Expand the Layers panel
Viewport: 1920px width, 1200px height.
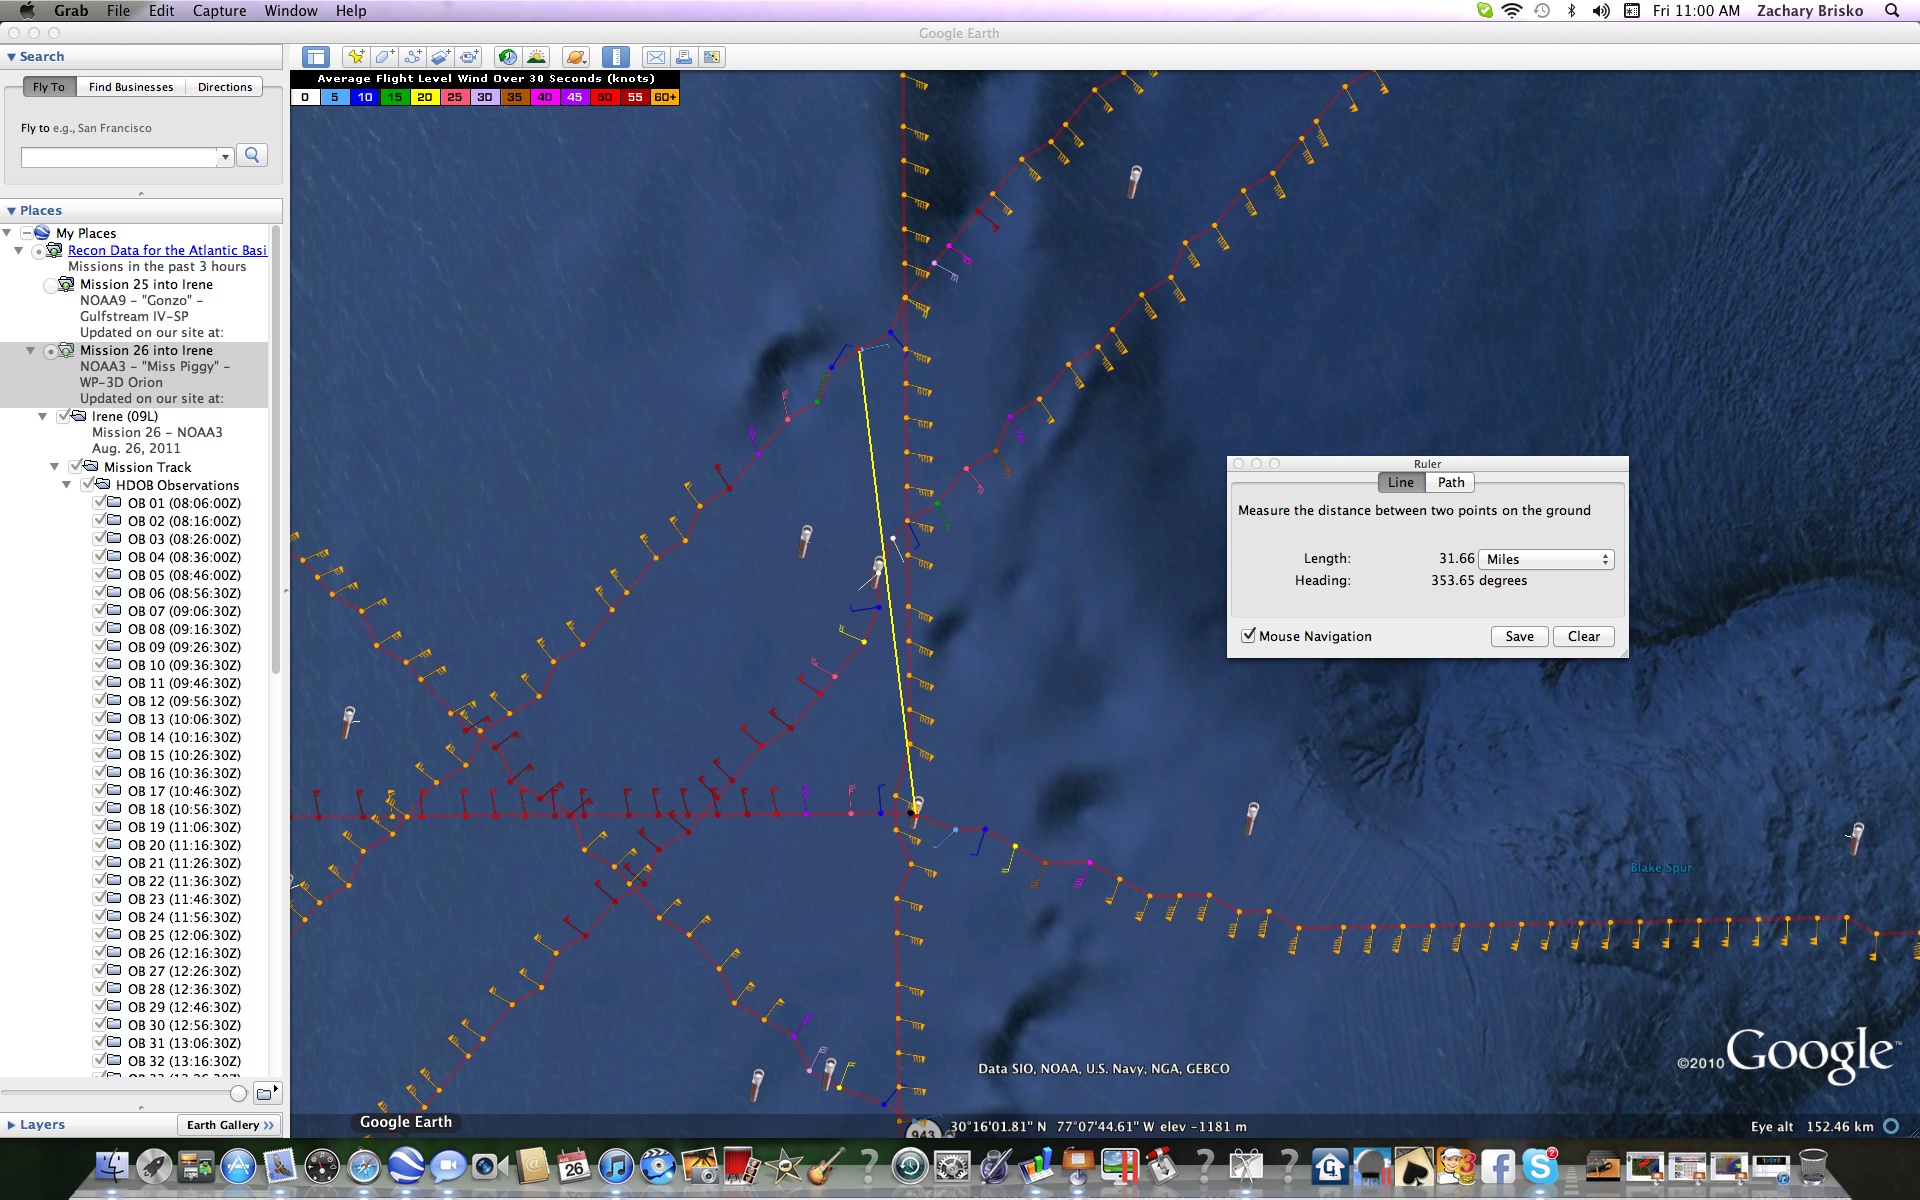coord(11,1125)
